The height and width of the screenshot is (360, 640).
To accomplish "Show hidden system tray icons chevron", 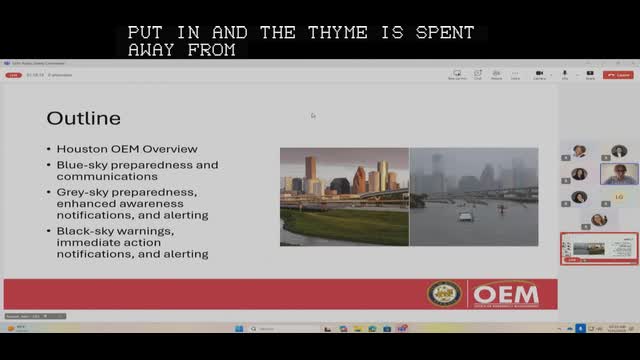I will [x=559, y=329].
